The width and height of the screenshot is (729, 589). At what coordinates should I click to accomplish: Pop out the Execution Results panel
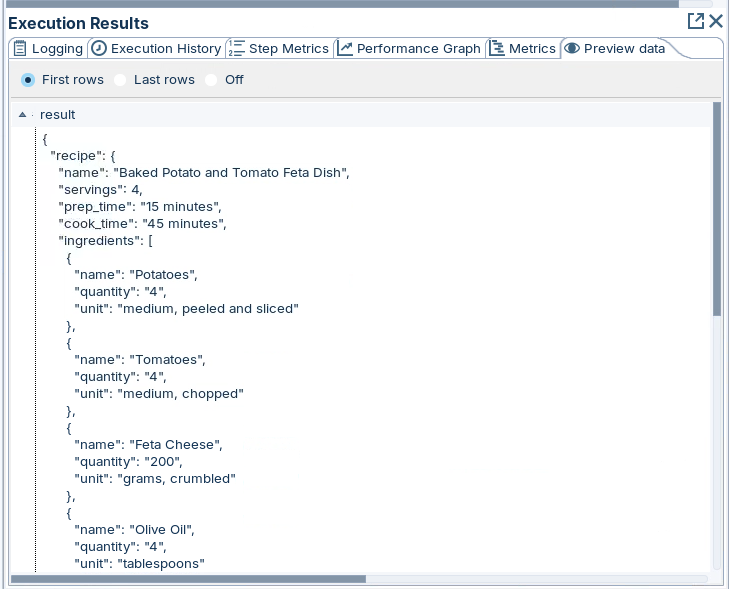coord(696,21)
